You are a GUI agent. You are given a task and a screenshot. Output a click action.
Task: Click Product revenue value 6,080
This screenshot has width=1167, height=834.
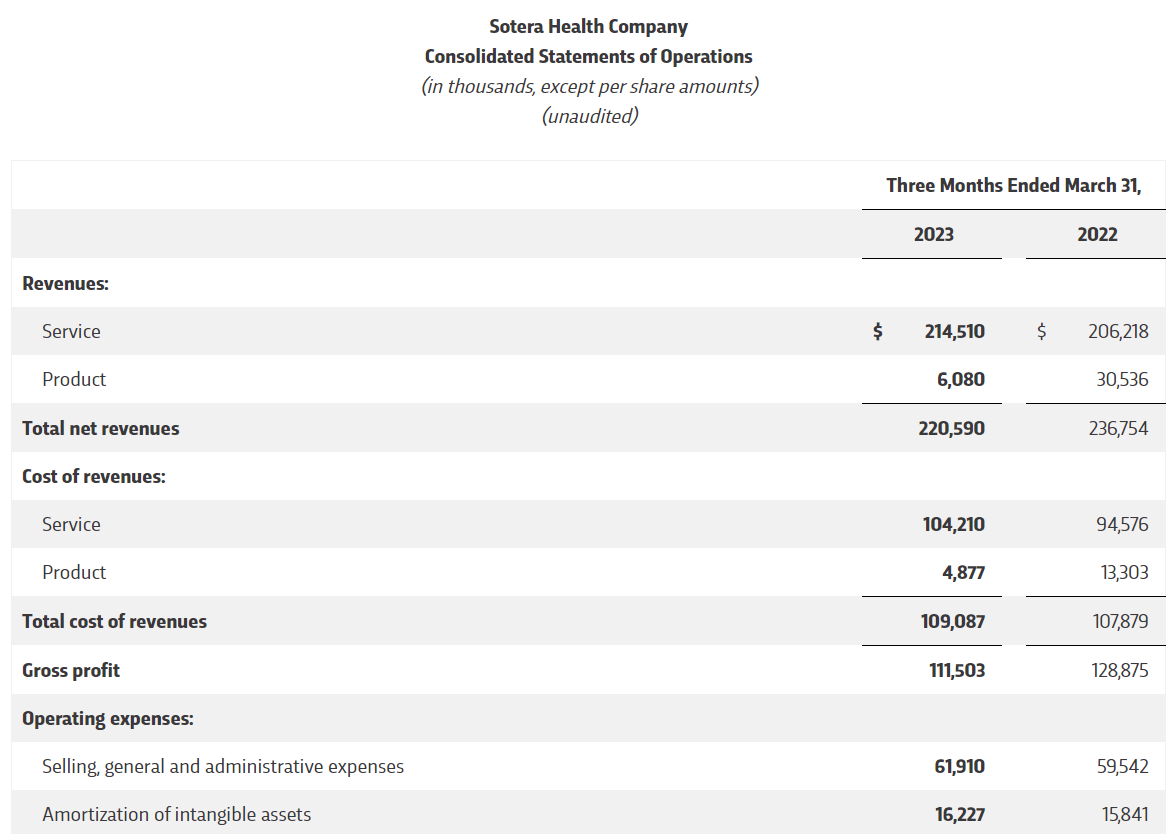pyautogui.click(x=960, y=379)
